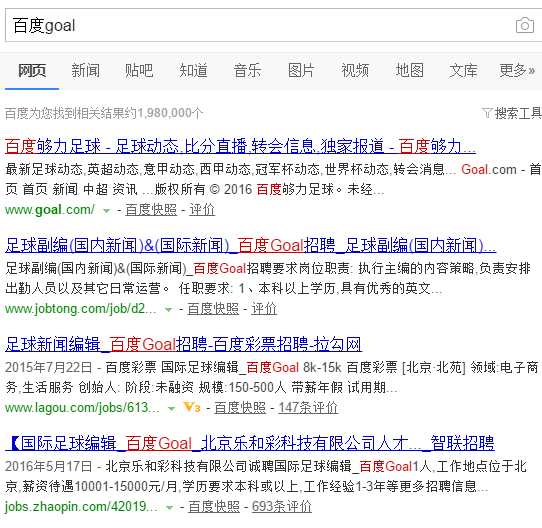The width and height of the screenshot is (542, 528).
Task: Click the date 2016年5月17日 in zhaopin snippet
Action: (x=49, y=466)
